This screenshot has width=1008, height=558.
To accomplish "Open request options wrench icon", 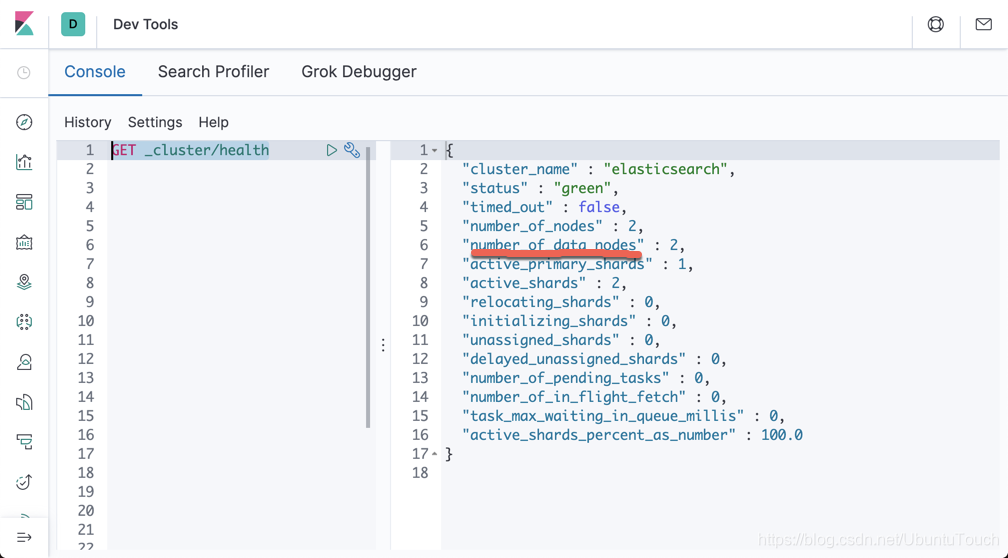I will point(352,150).
